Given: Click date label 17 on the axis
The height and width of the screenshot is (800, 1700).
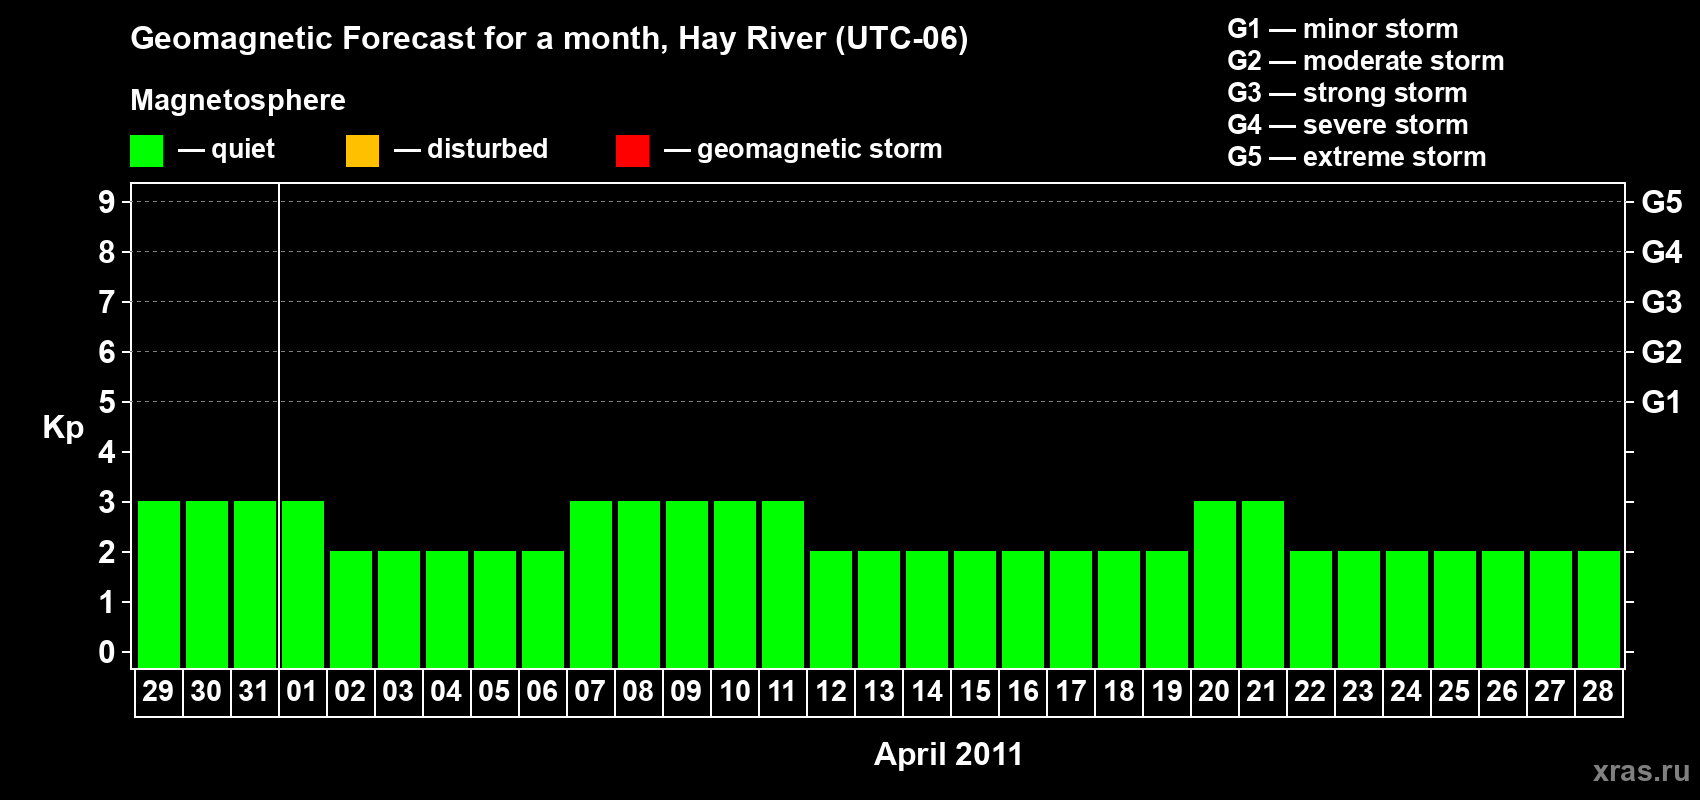Looking at the screenshot, I should (1070, 692).
